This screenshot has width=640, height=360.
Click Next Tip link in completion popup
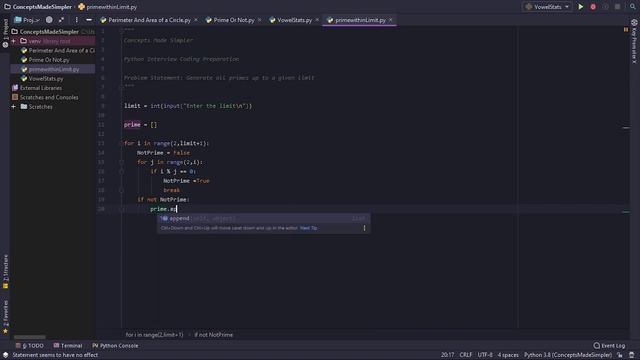point(308,228)
